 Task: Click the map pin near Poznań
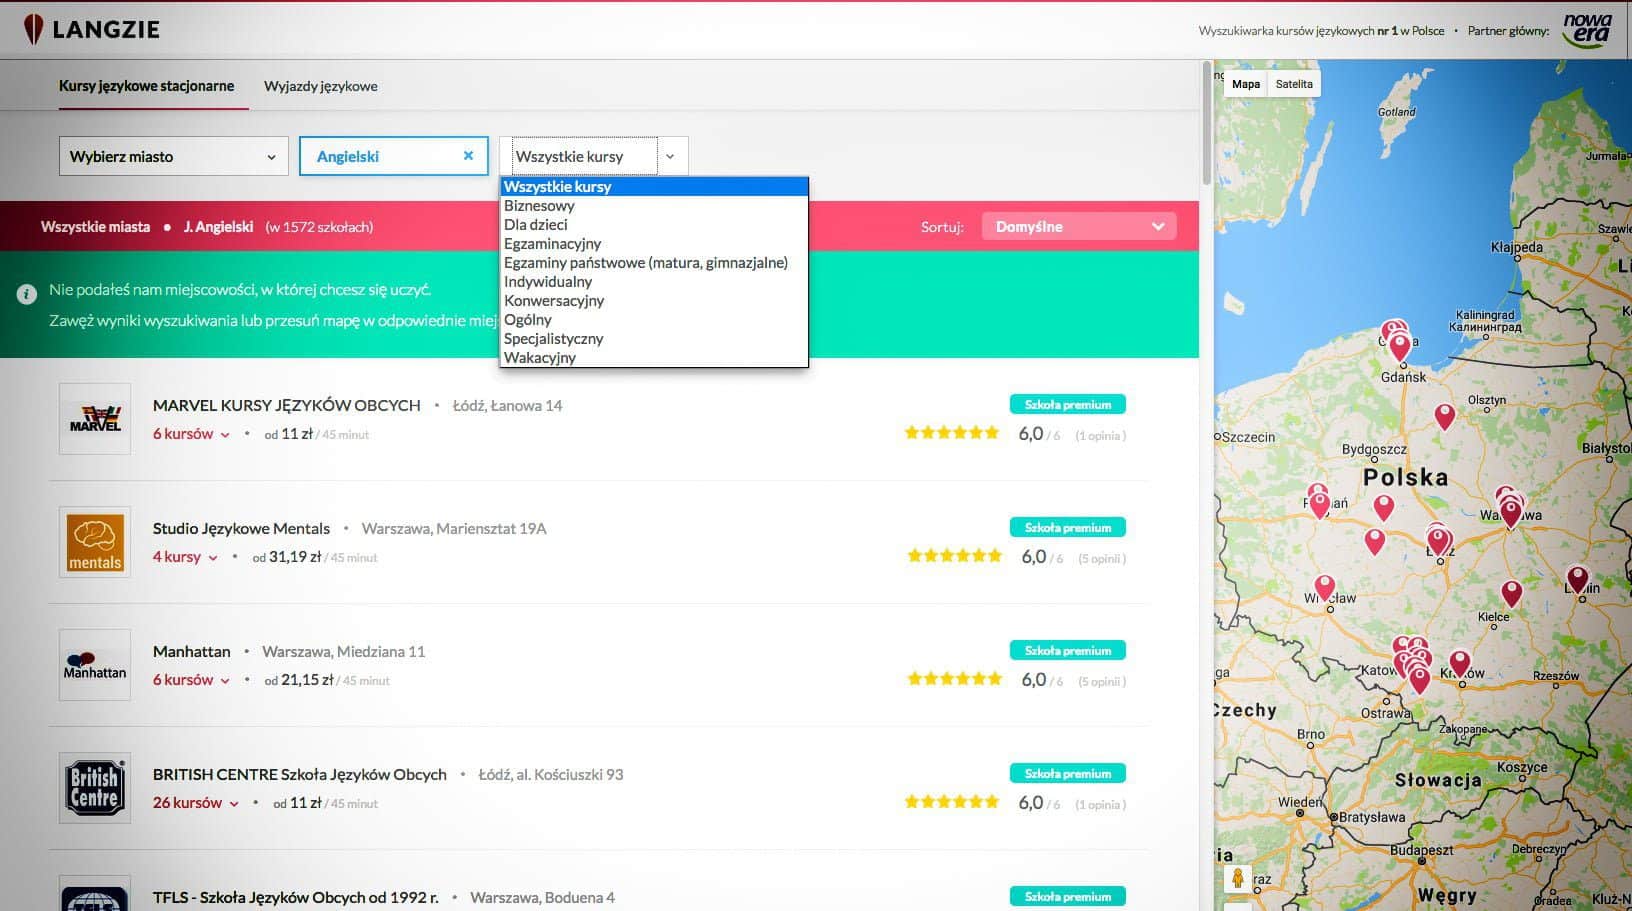pyautogui.click(x=1320, y=504)
